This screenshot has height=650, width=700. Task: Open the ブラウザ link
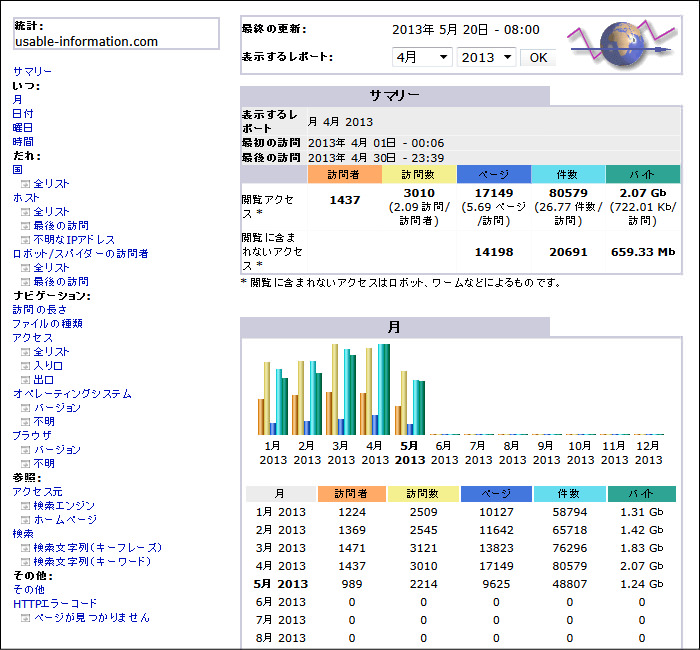(32, 435)
